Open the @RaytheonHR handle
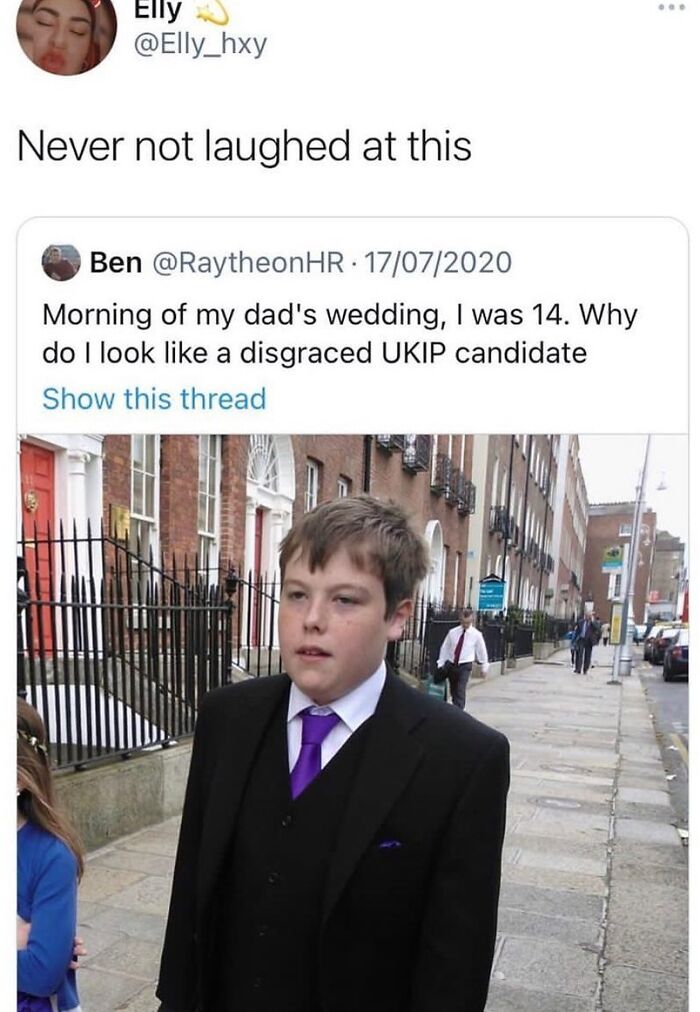Screen dimensions: 700x1012 pos(247,263)
